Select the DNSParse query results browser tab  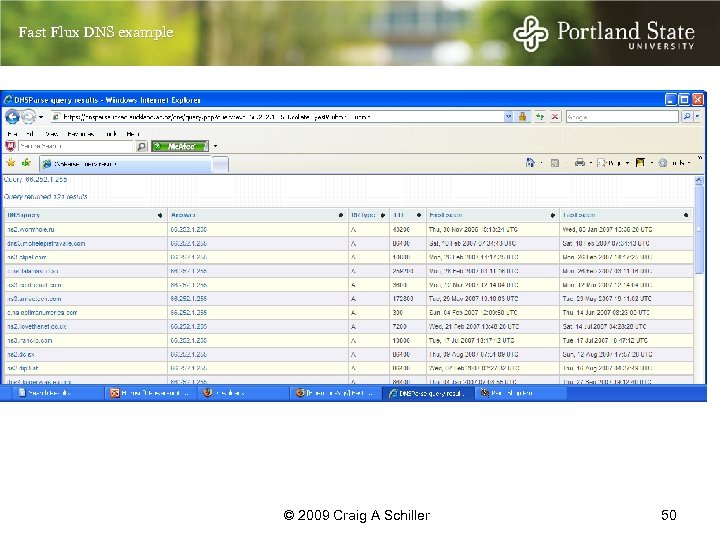126,164
